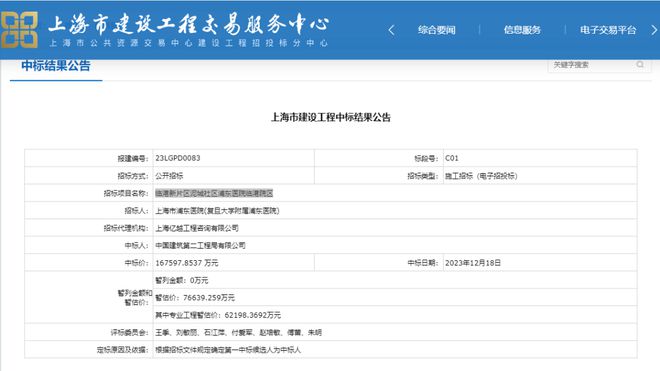Click the 中国建筑第二工程局有限公司 winner value

click(200, 246)
